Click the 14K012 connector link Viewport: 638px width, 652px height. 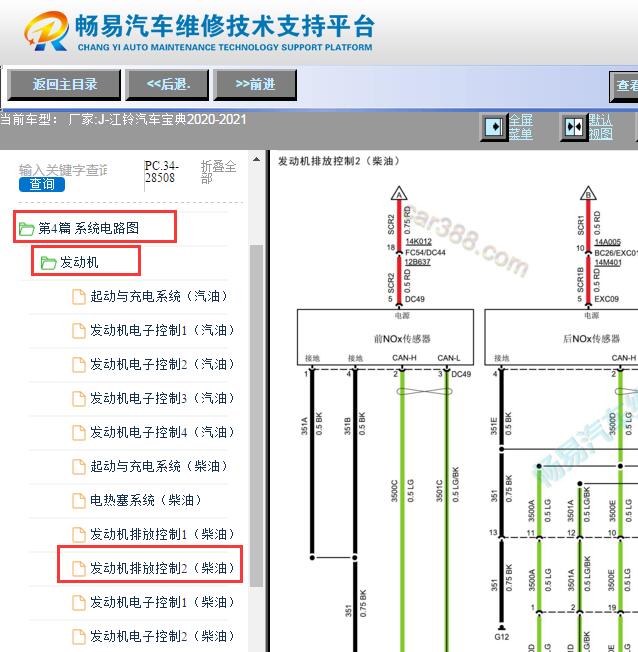[x=418, y=242]
